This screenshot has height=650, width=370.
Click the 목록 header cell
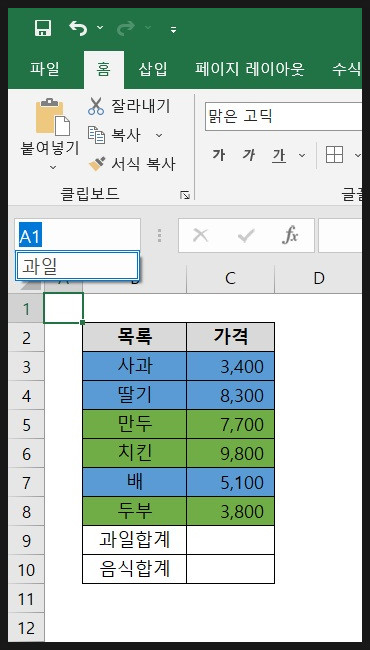(x=135, y=337)
